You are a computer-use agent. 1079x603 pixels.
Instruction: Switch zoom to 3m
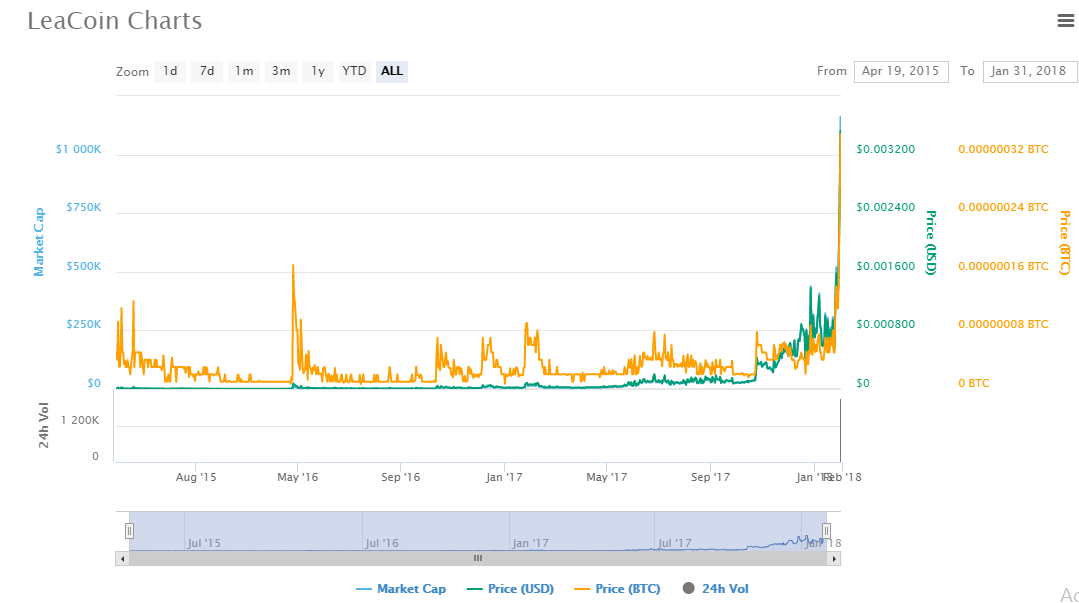tap(281, 71)
